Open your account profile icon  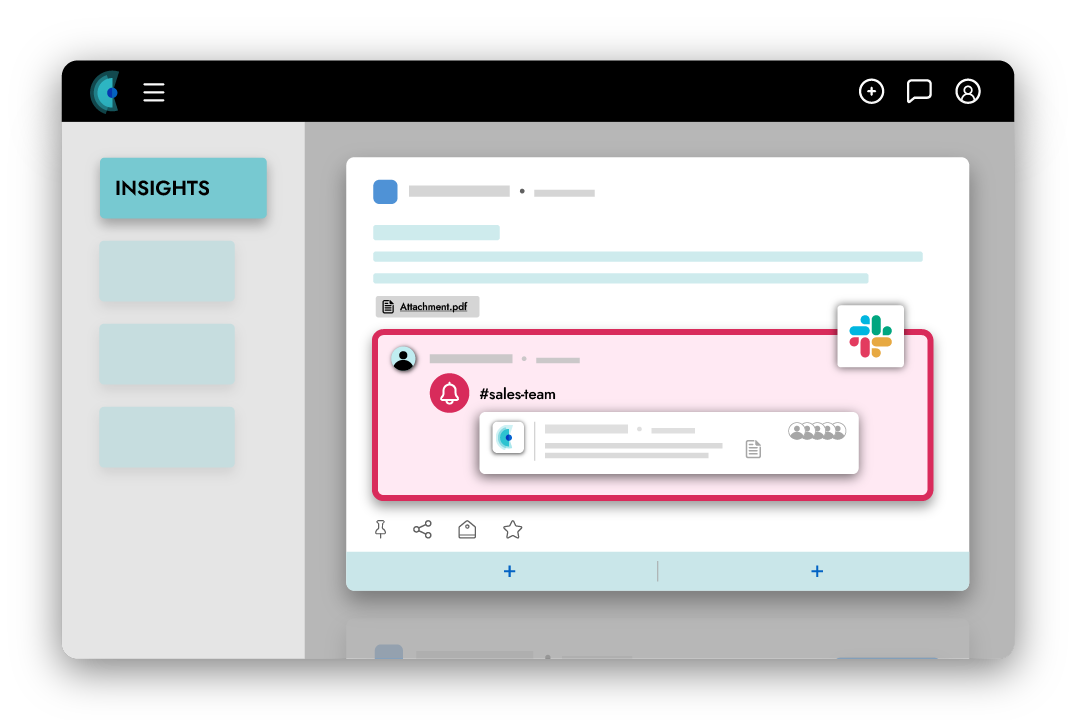tap(967, 91)
